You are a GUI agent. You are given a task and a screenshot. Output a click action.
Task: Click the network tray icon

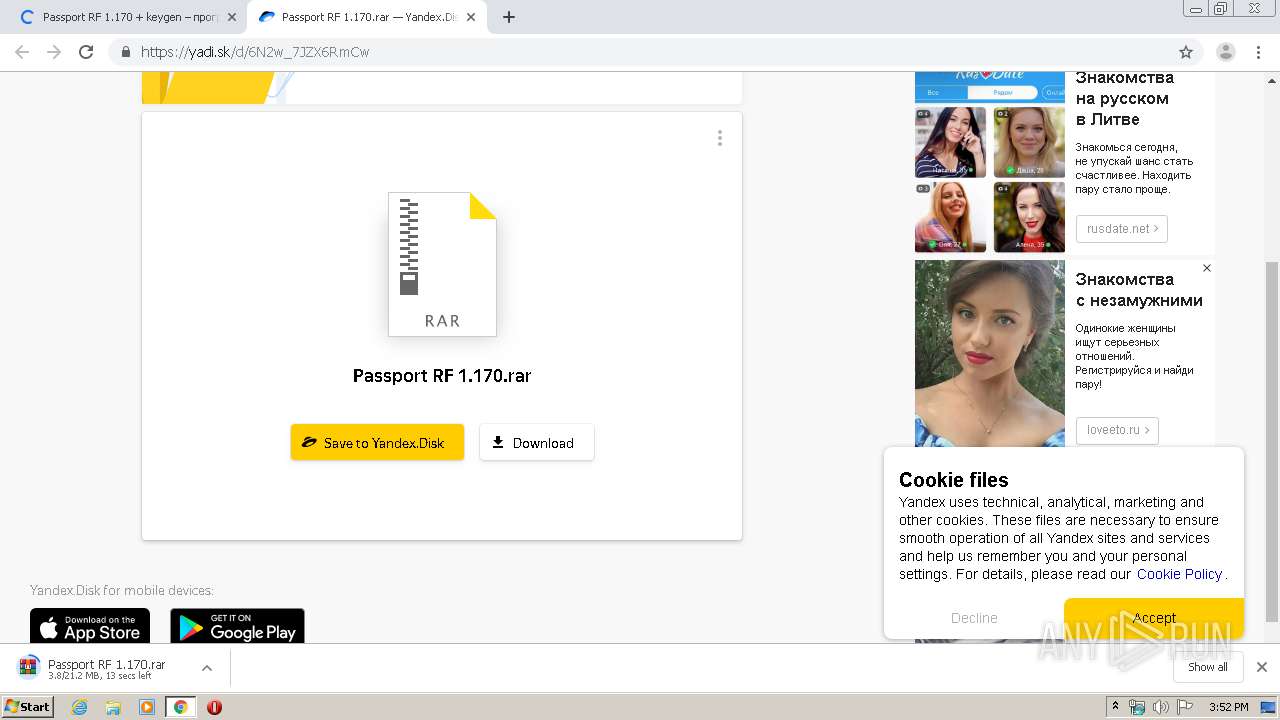point(1137,707)
